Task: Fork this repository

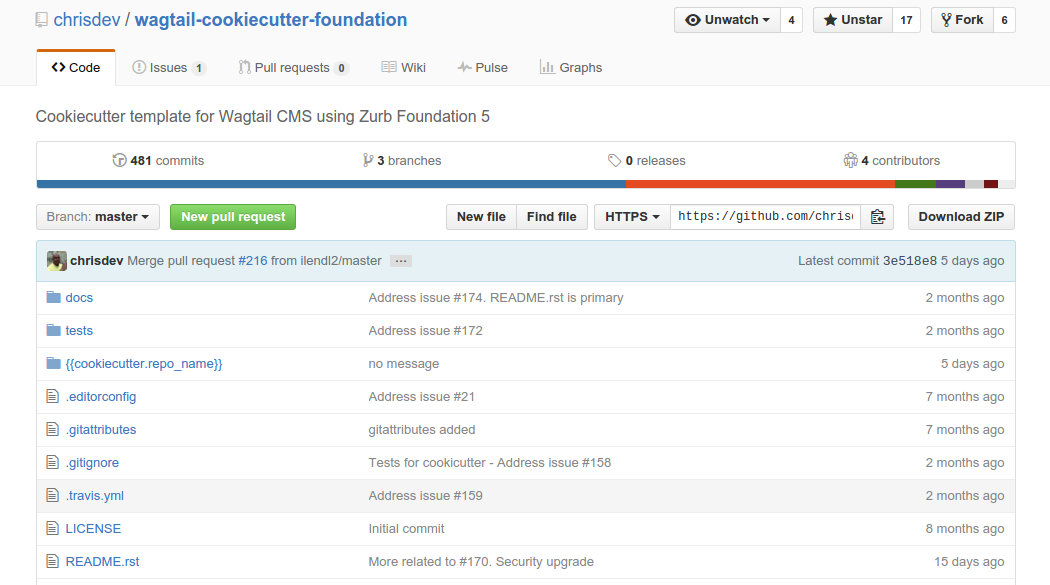Action: [x=962, y=20]
